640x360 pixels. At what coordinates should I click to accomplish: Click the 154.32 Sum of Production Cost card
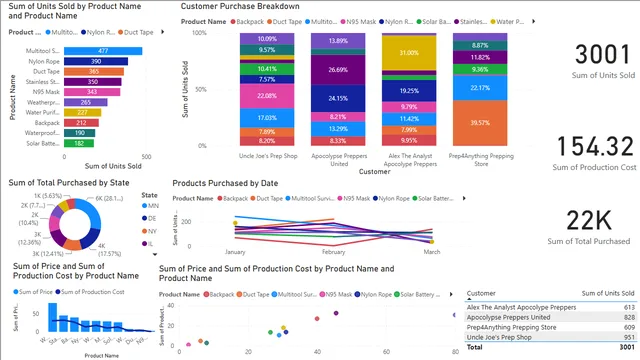click(x=595, y=153)
